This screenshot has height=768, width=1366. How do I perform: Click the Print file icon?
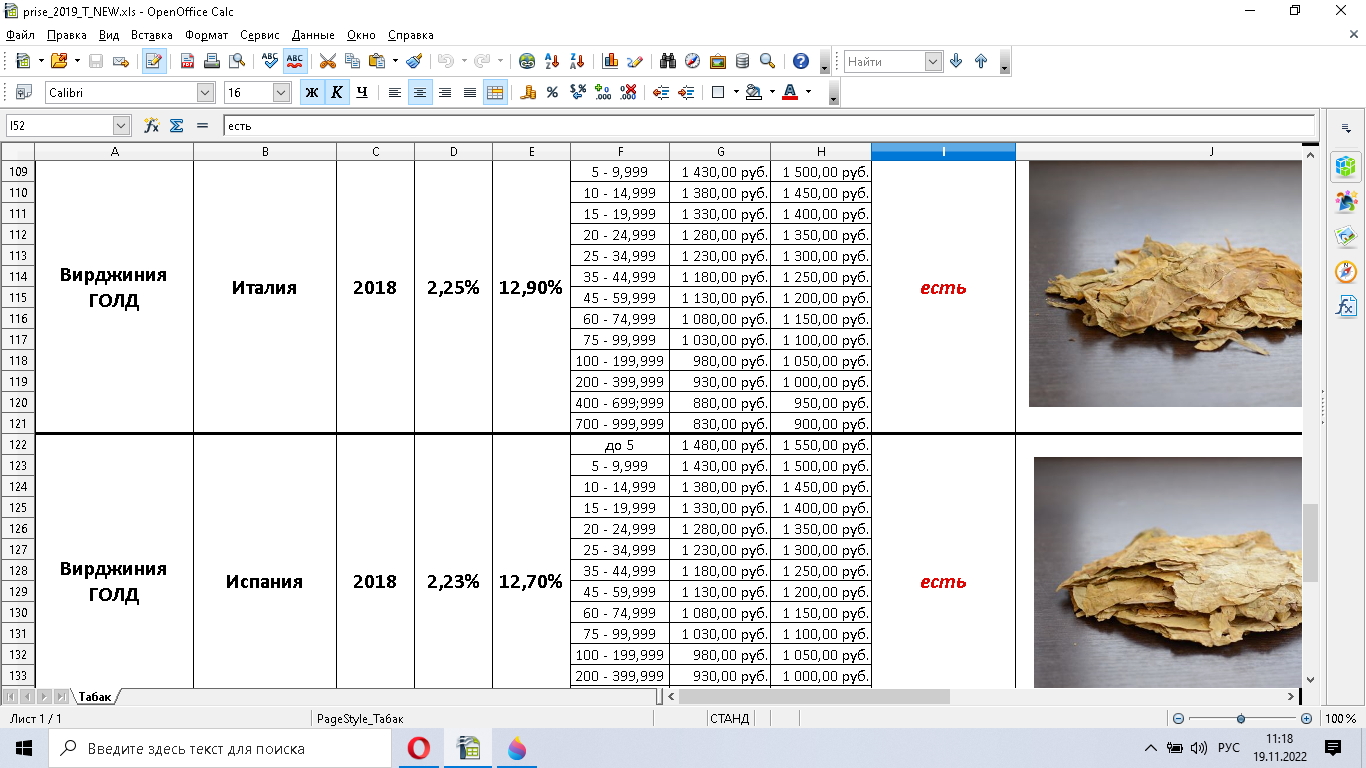click(x=212, y=61)
